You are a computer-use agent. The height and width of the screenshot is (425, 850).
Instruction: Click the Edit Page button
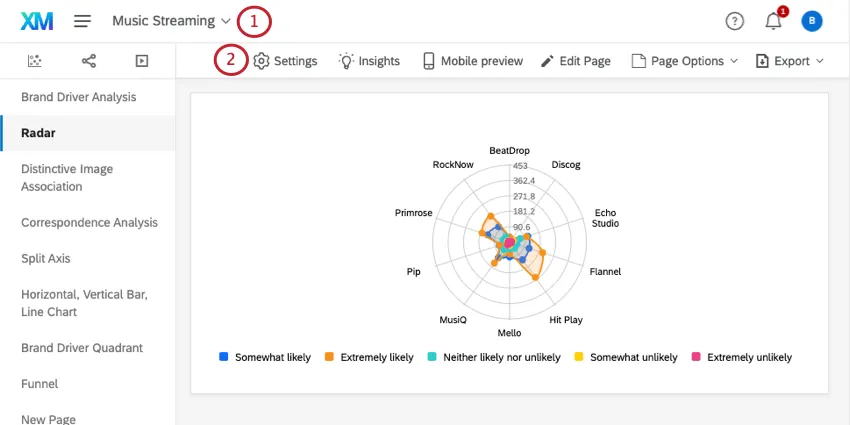pos(575,61)
